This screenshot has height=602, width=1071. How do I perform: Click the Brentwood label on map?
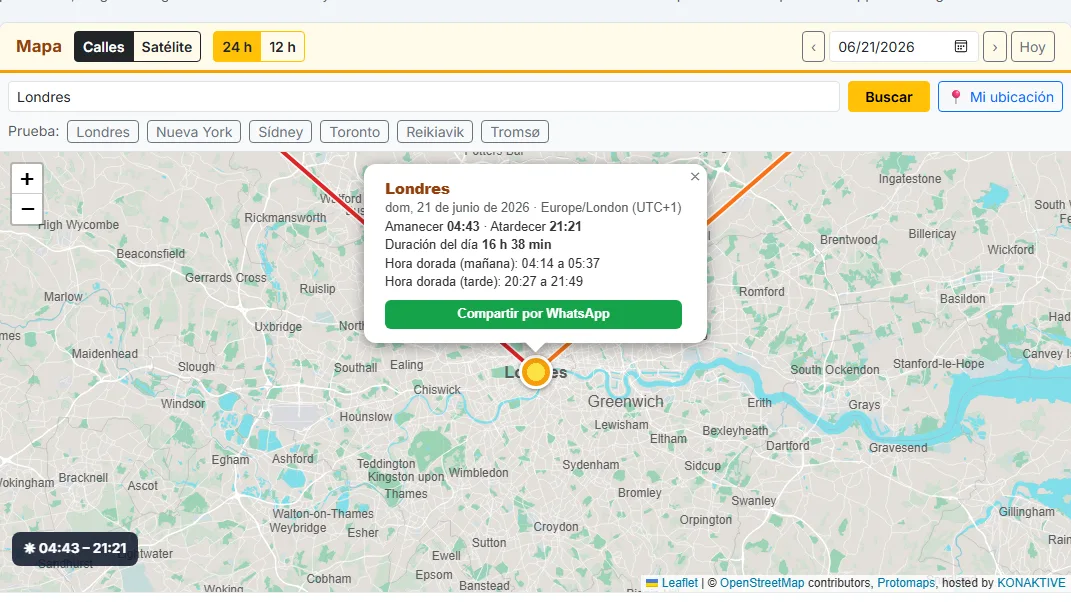point(848,240)
